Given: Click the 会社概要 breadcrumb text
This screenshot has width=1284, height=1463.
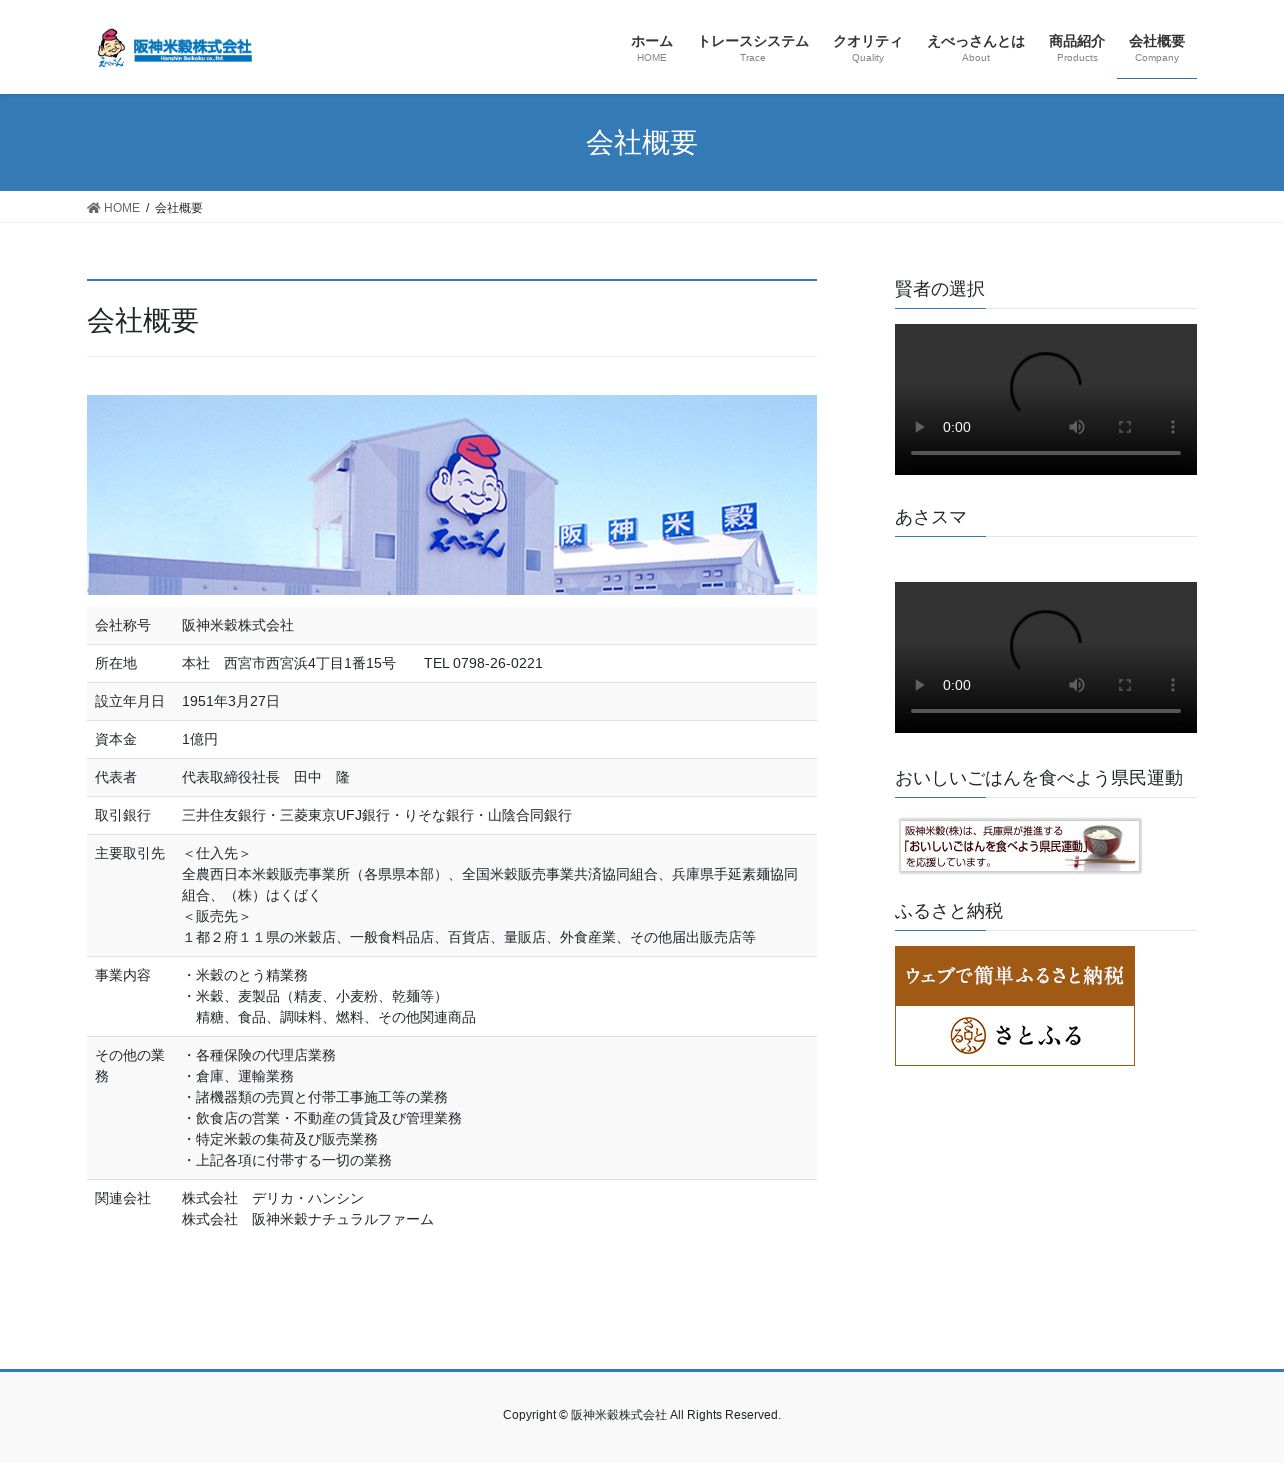Looking at the screenshot, I should pos(179,208).
